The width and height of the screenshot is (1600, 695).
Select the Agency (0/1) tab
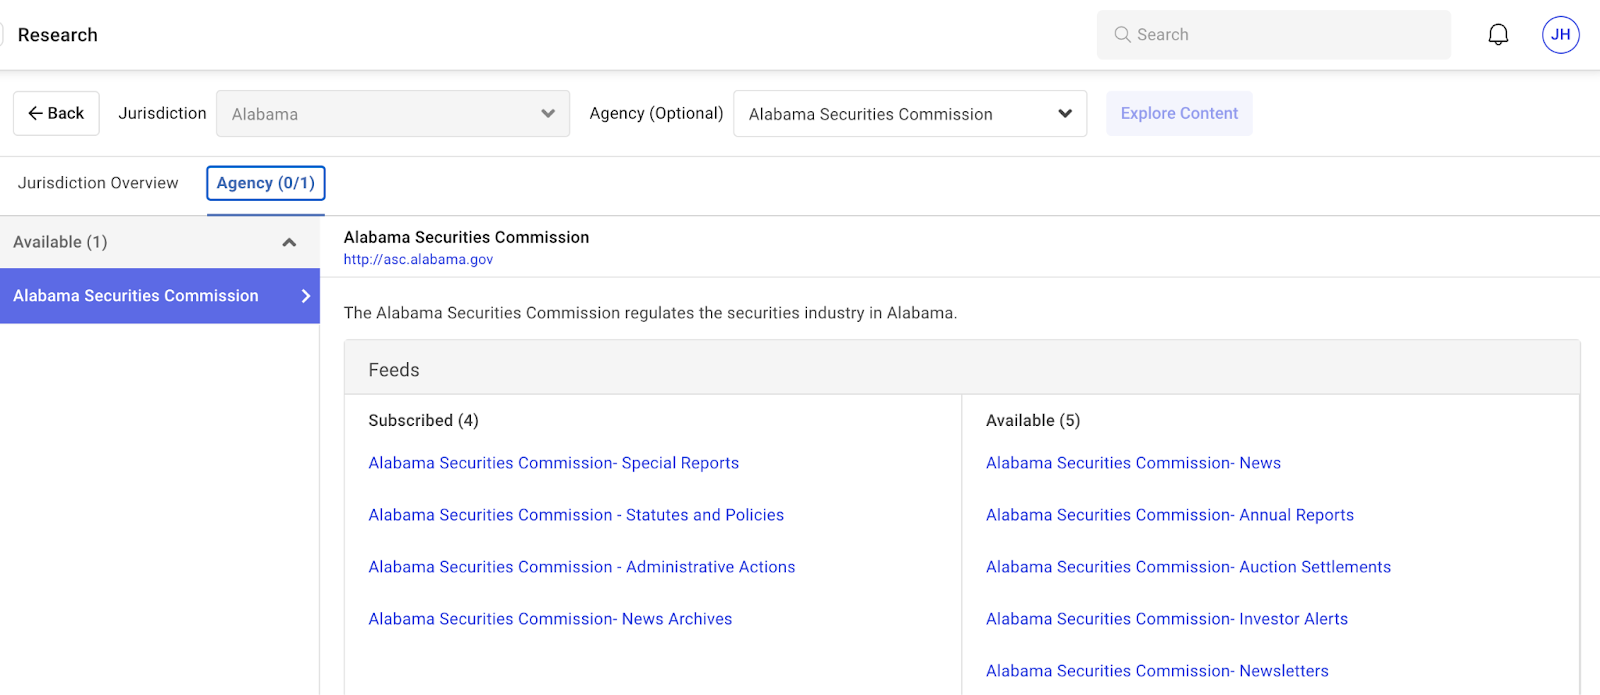tap(266, 183)
